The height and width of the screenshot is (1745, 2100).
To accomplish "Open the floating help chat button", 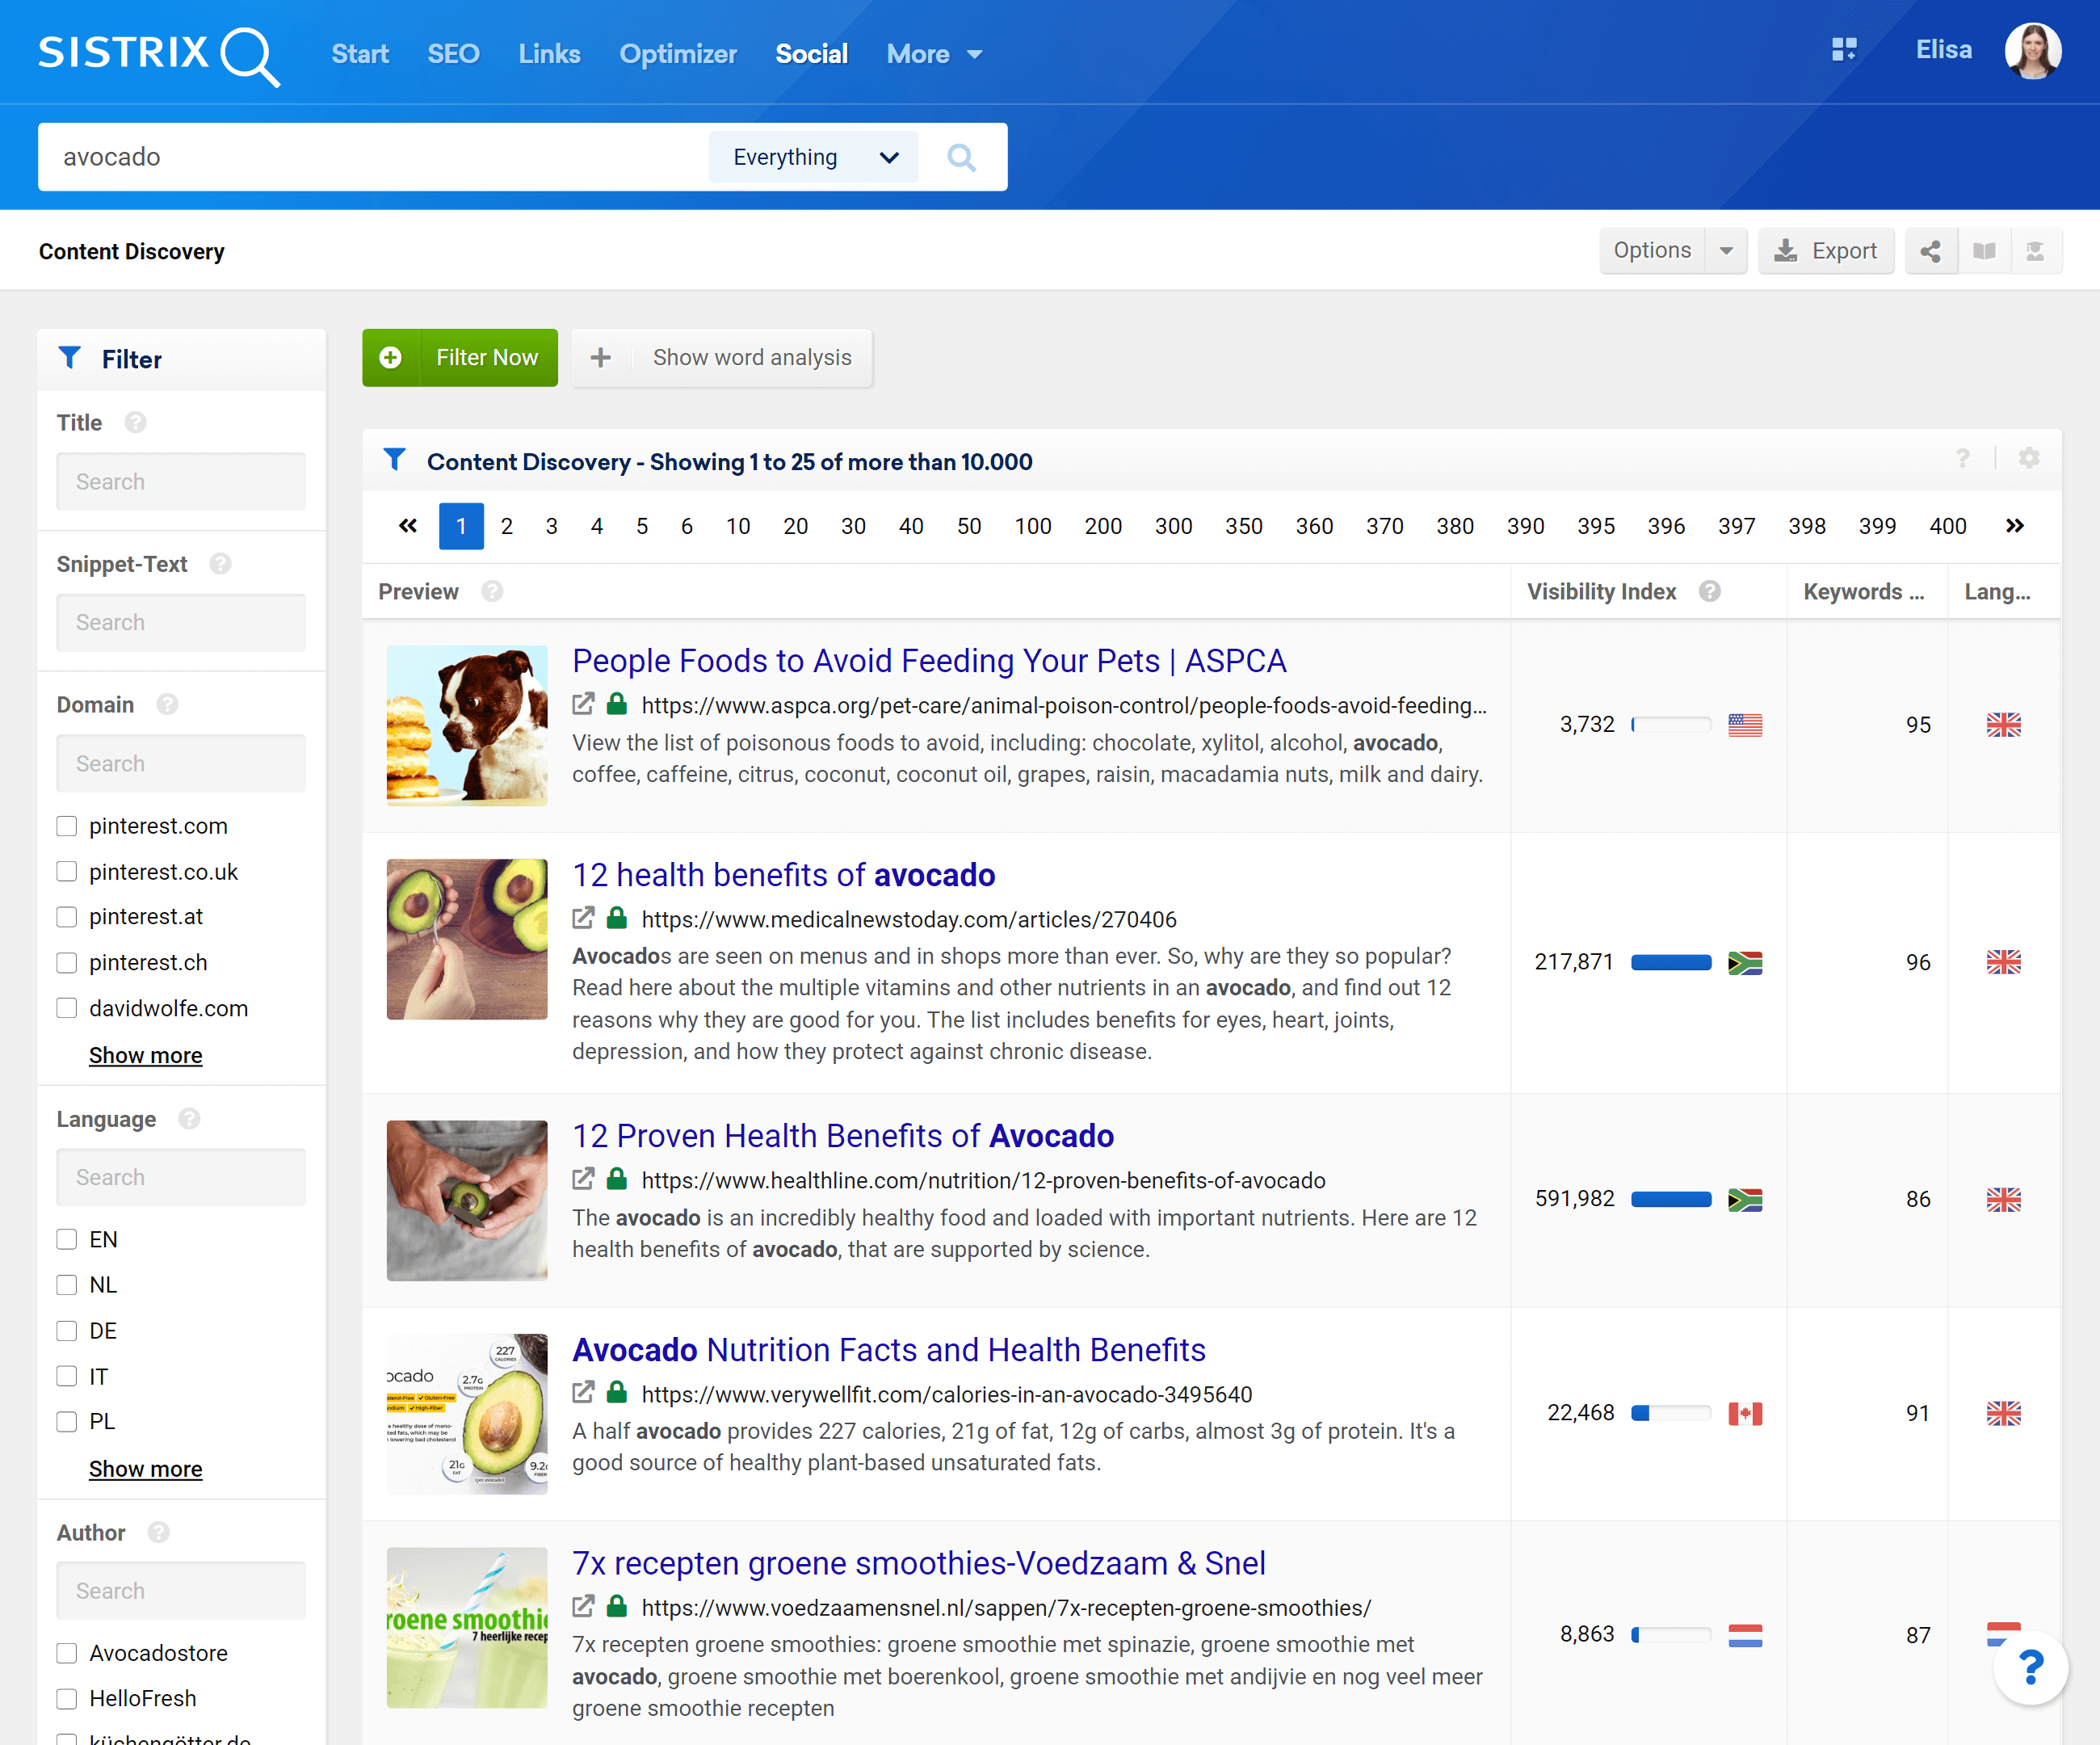I will (2031, 1667).
